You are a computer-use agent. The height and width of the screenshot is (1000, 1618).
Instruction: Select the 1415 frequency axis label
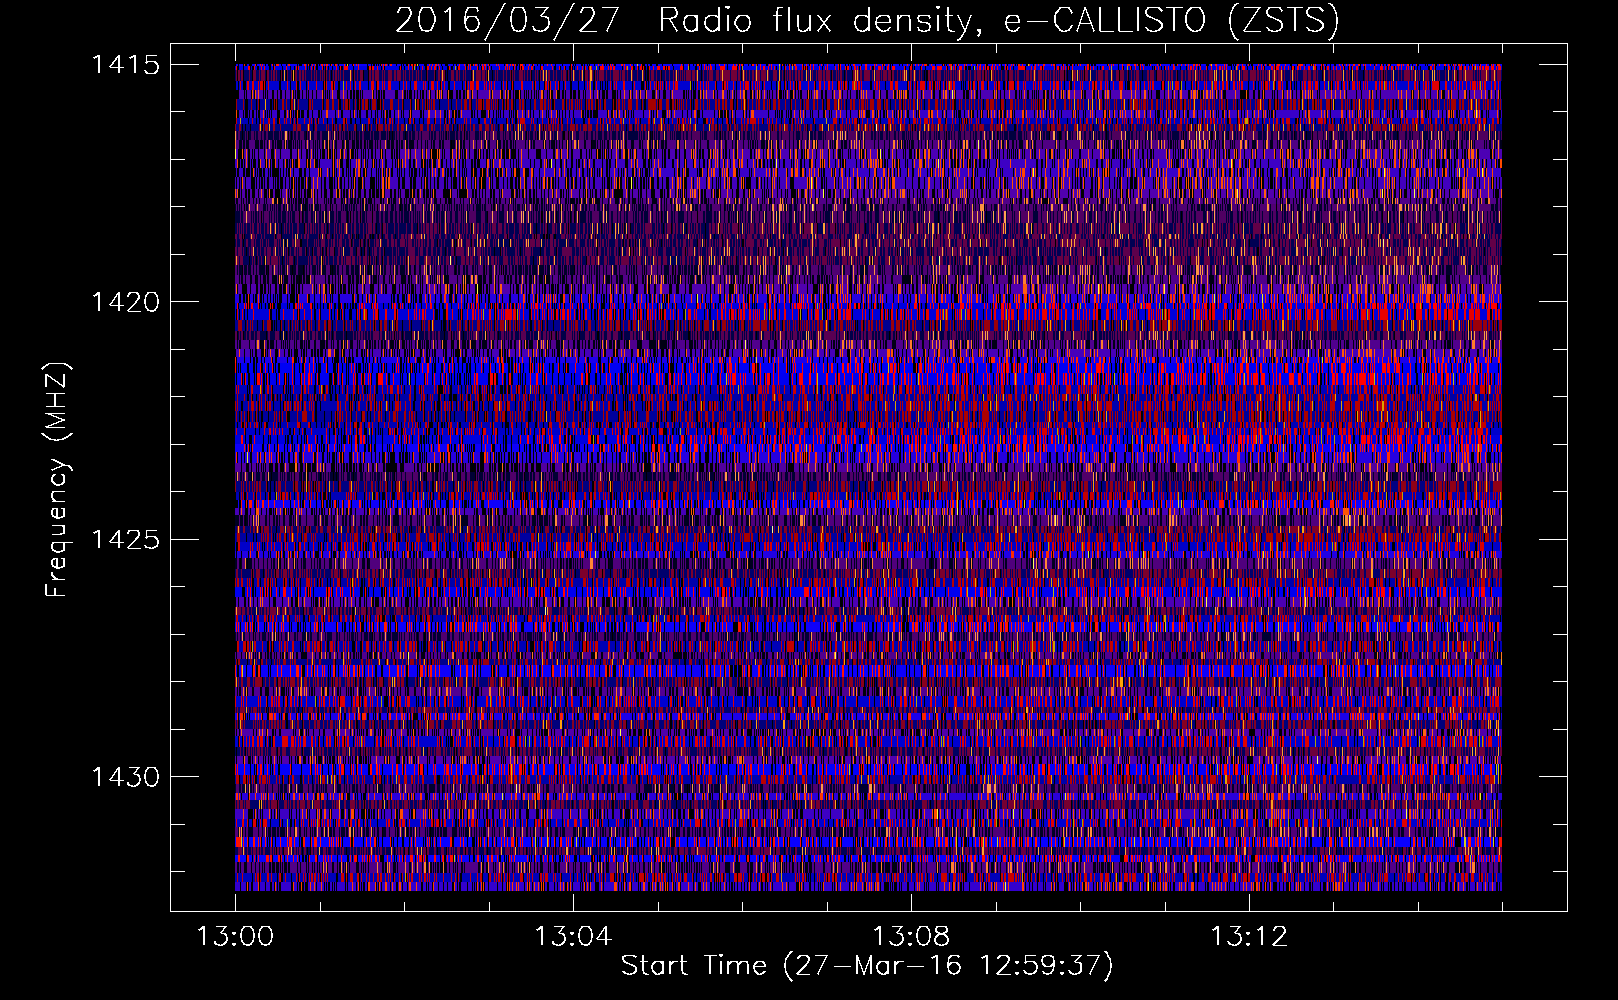tap(125, 65)
